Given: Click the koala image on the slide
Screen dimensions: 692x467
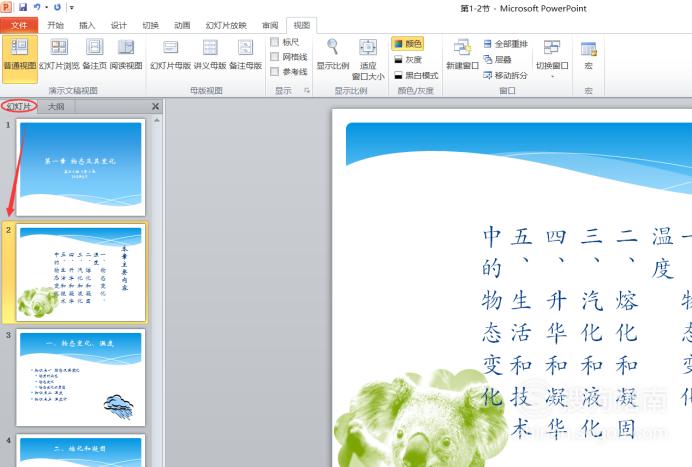Looking at the screenshot, I should [x=419, y=418].
